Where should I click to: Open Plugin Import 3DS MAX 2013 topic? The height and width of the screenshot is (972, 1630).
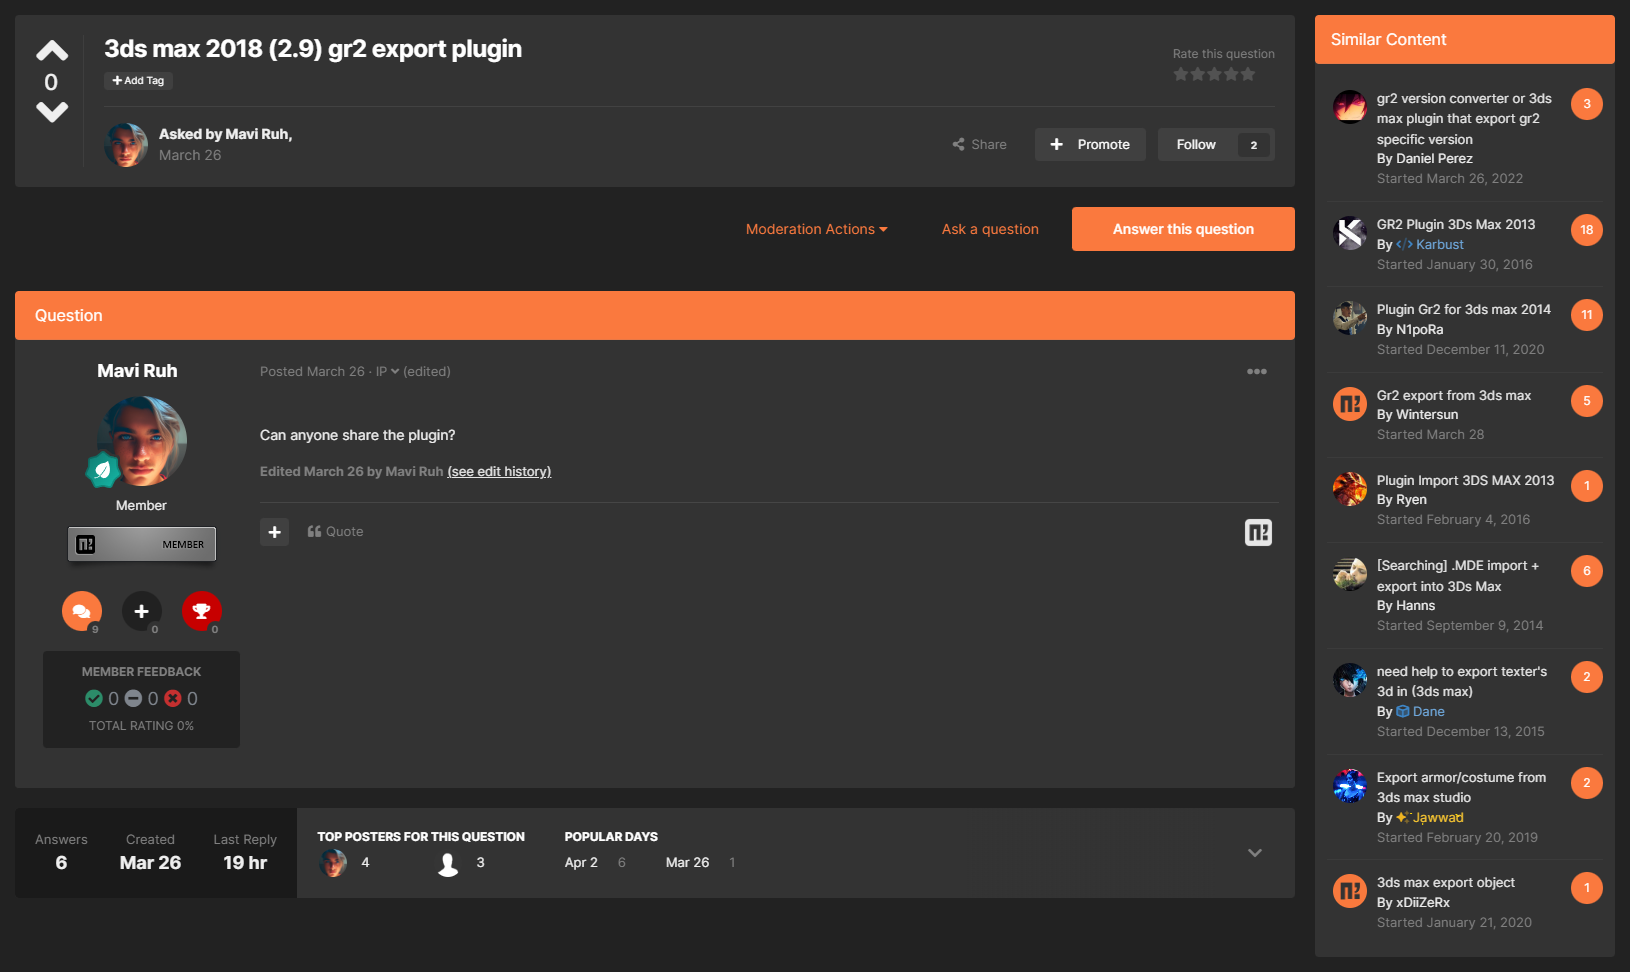tap(1466, 480)
